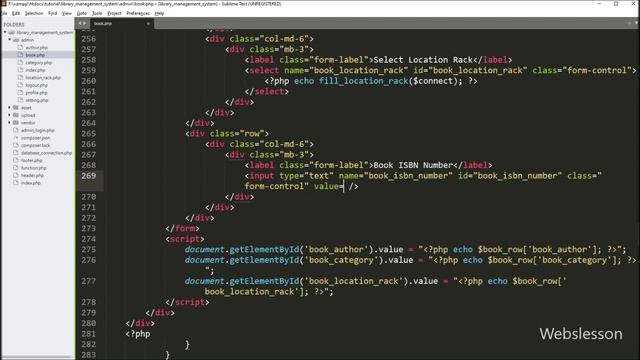Click the 'Select Location Rack' label text
This screenshot has width=640, height=360.
423,60
